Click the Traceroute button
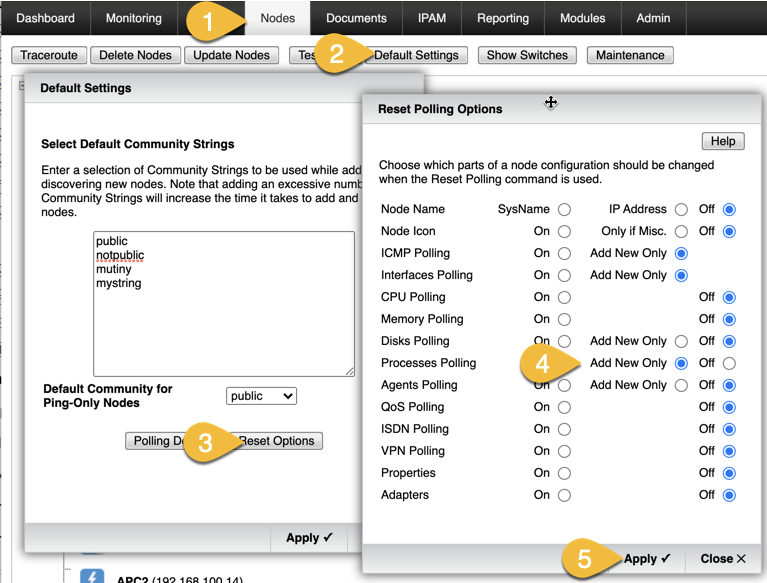Viewport: 767px width, 583px height. pyautogui.click(x=49, y=55)
